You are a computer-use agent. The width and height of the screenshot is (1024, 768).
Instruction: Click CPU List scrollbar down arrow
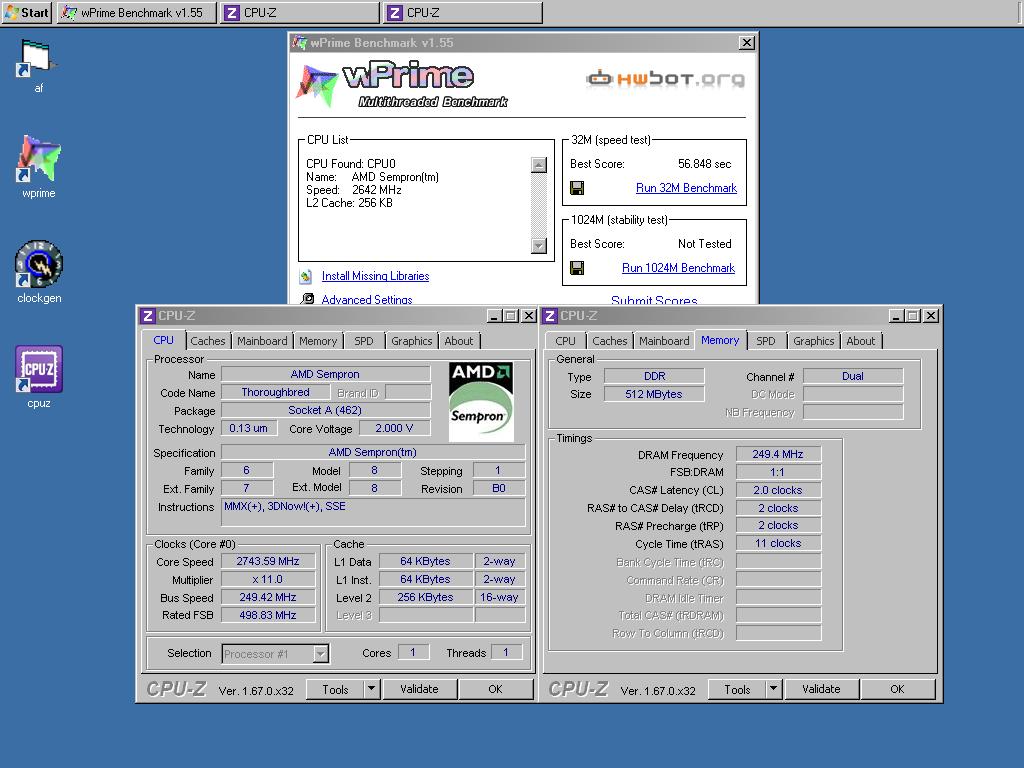click(539, 246)
